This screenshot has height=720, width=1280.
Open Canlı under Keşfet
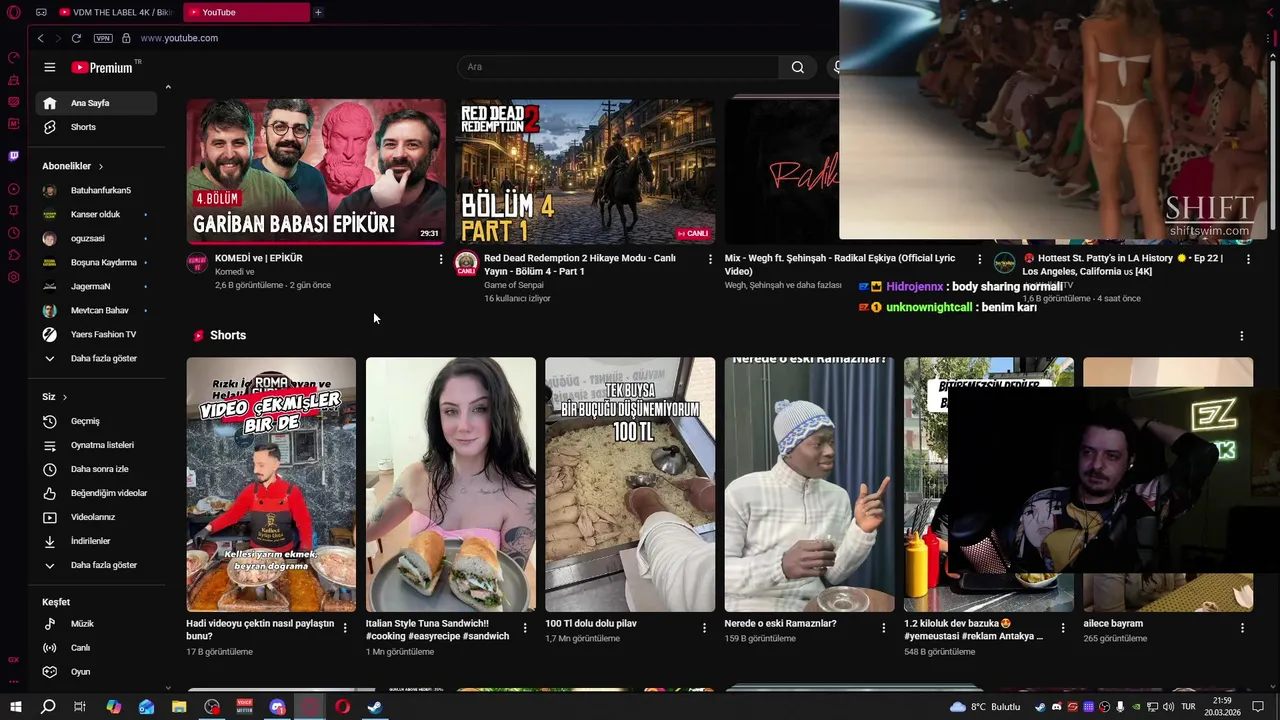tap(96, 648)
